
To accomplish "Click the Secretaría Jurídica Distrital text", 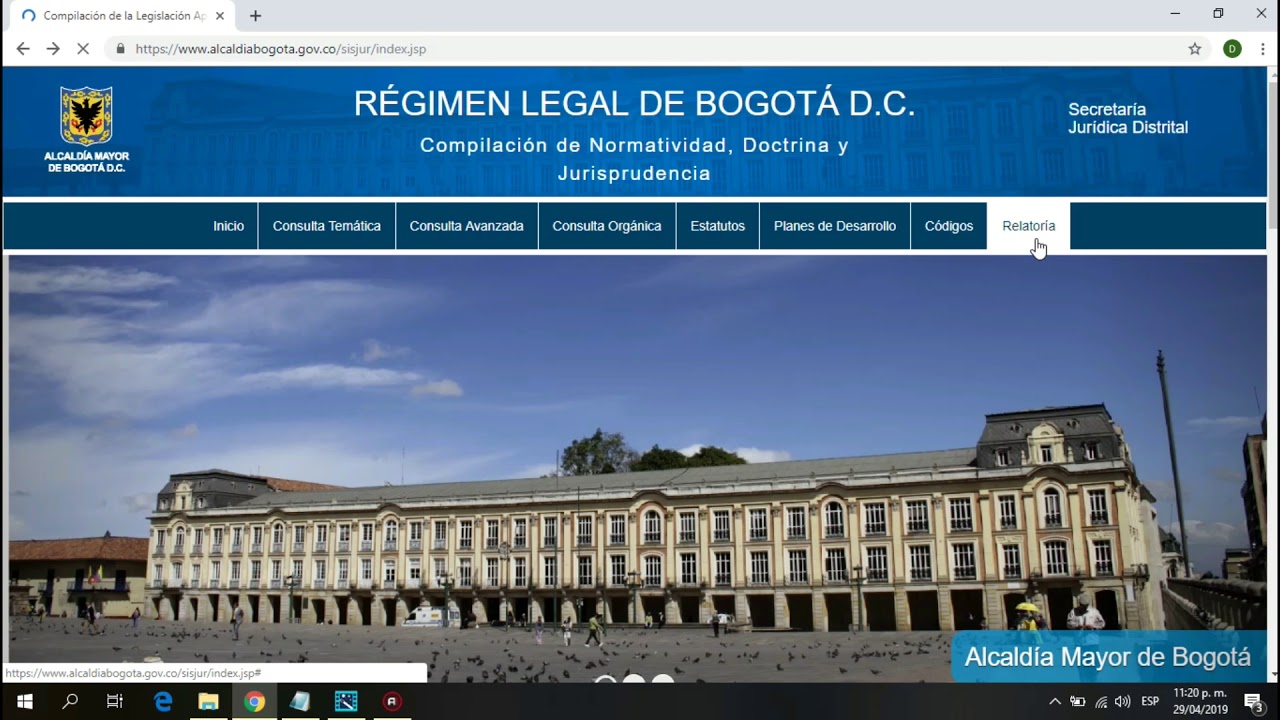I will coord(1128,118).
